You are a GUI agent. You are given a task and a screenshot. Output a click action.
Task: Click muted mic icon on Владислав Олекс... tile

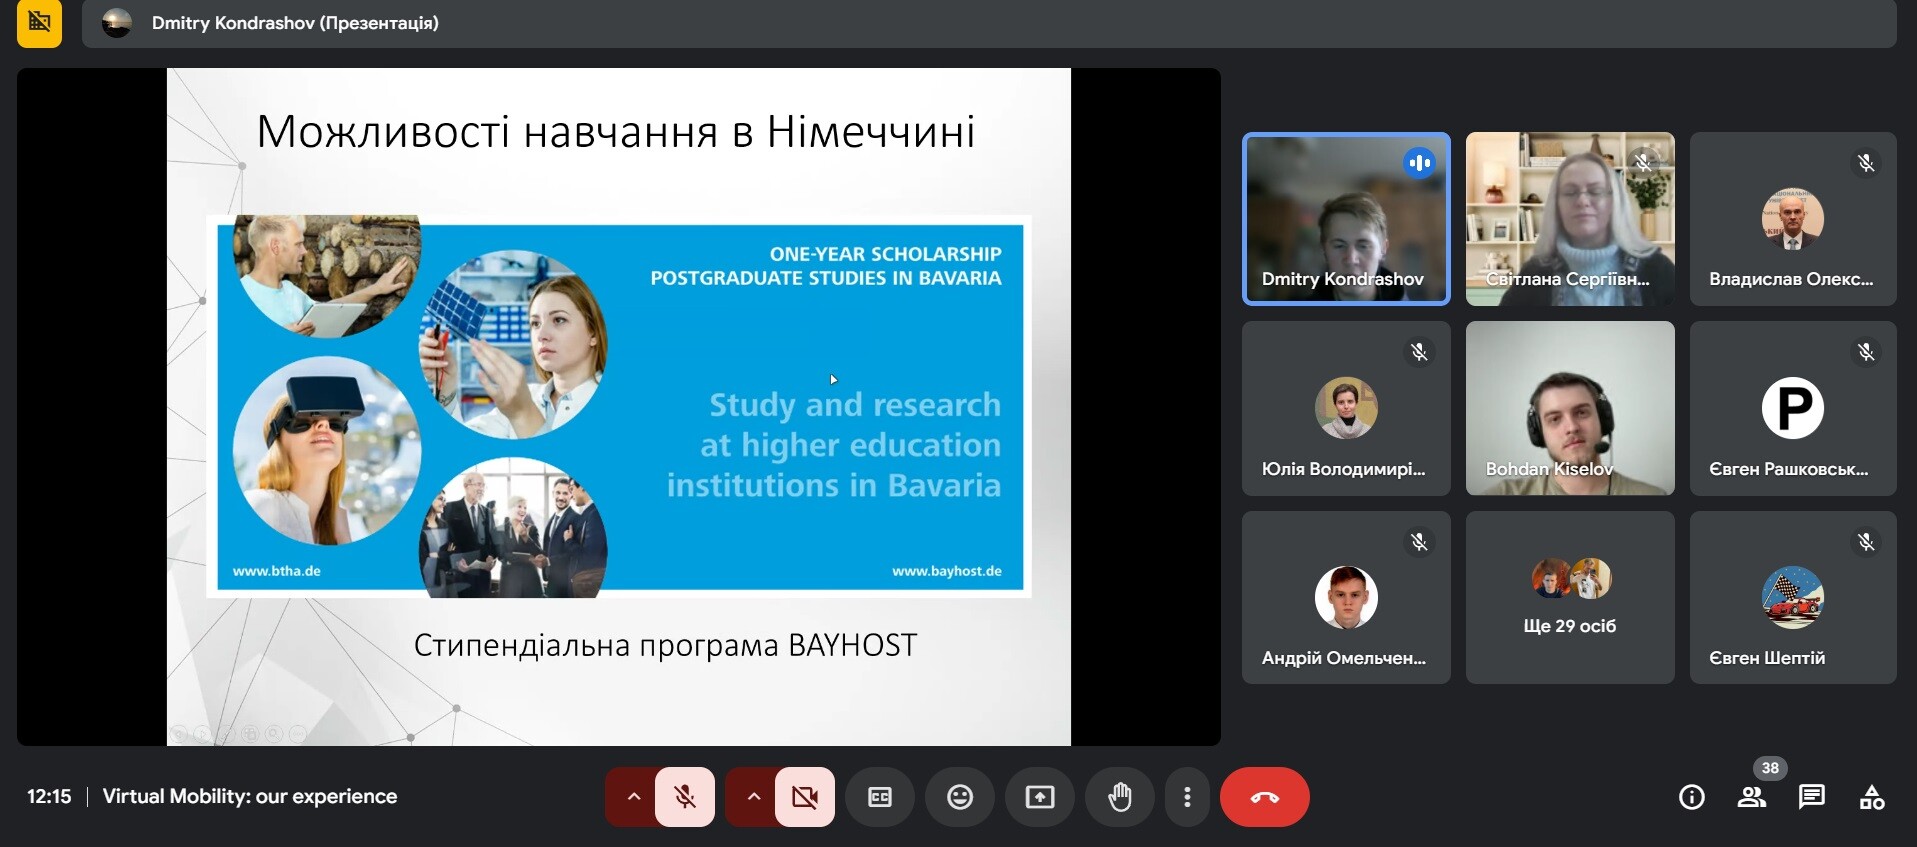coord(1866,163)
